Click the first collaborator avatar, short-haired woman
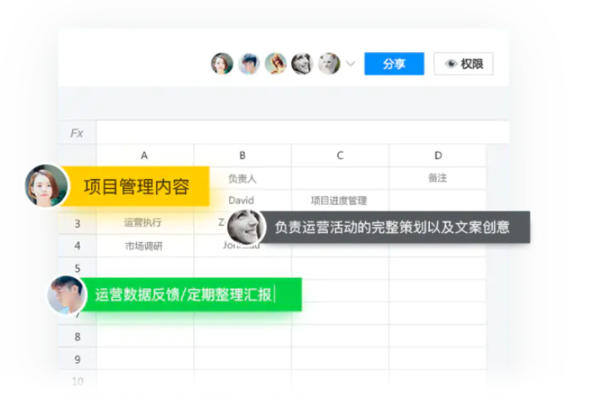600x398 pixels. coord(222,64)
